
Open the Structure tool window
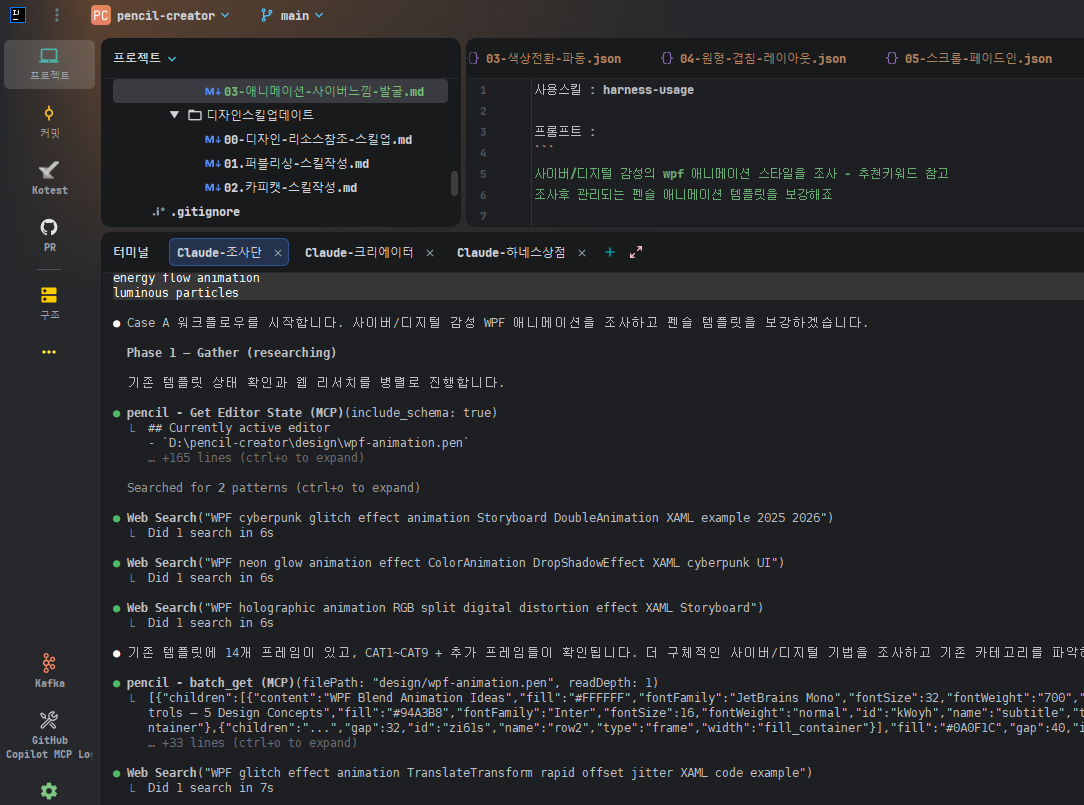click(x=49, y=301)
